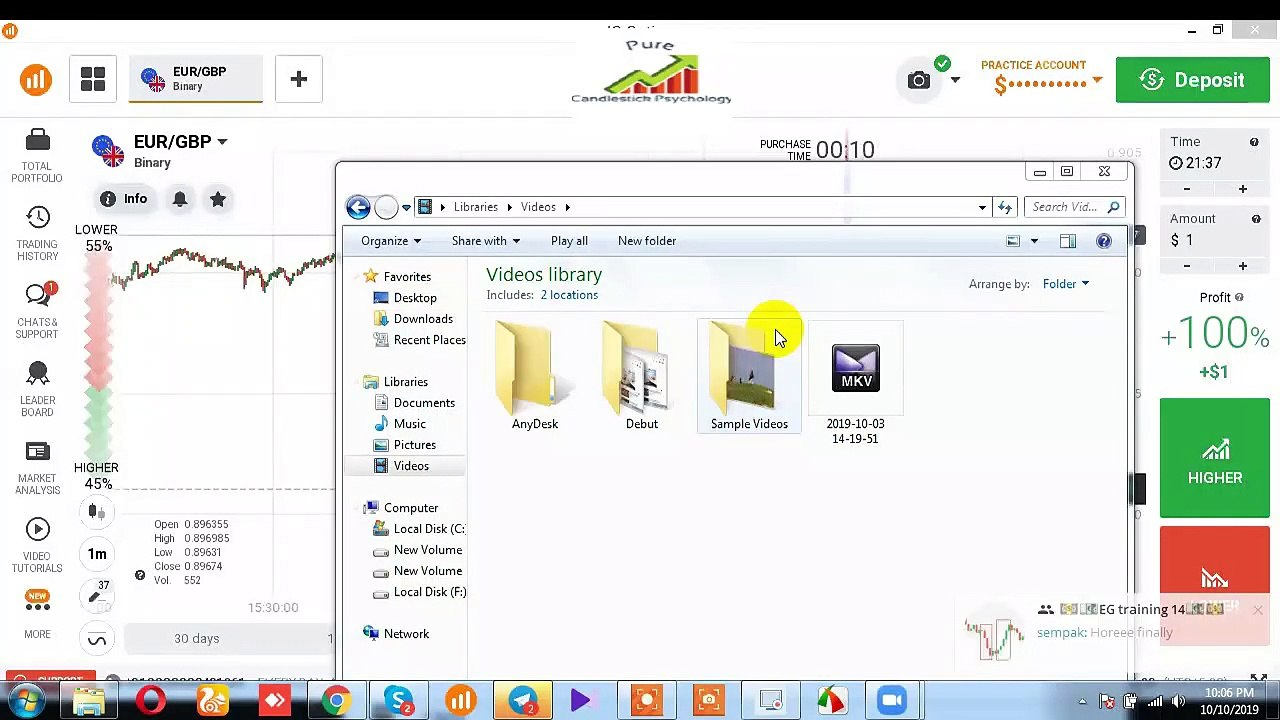Open the drawing tools pencil icon
This screenshot has height=720, width=1280.
pos(97,596)
